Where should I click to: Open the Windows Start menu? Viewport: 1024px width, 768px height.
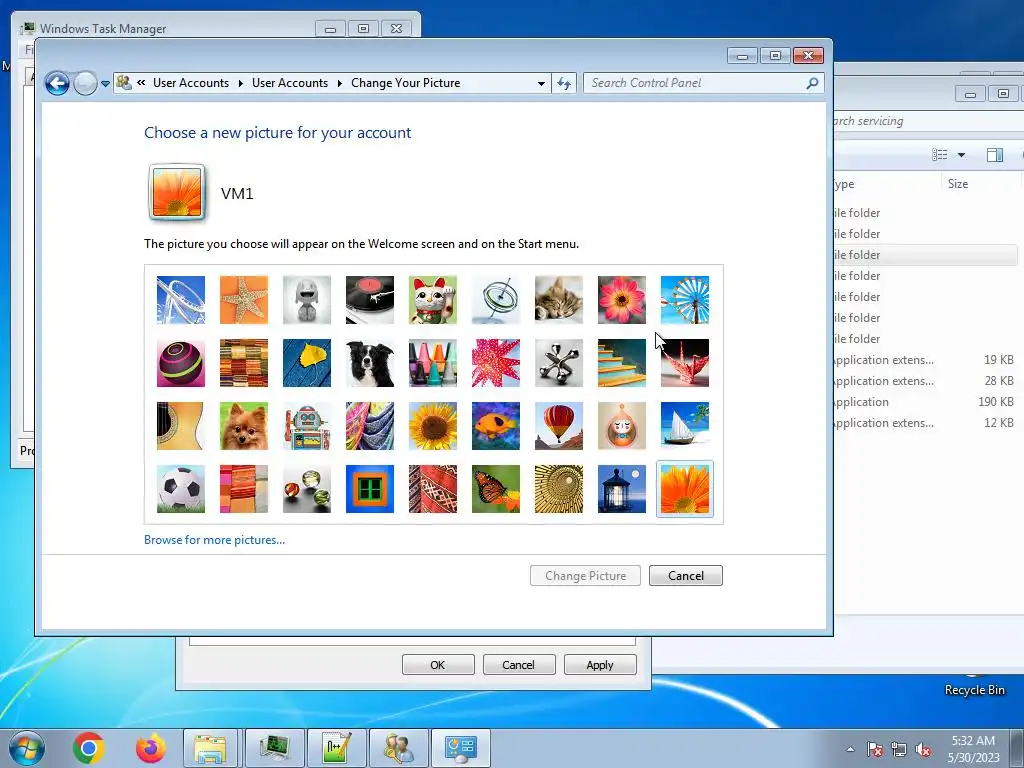coord(27,748)
